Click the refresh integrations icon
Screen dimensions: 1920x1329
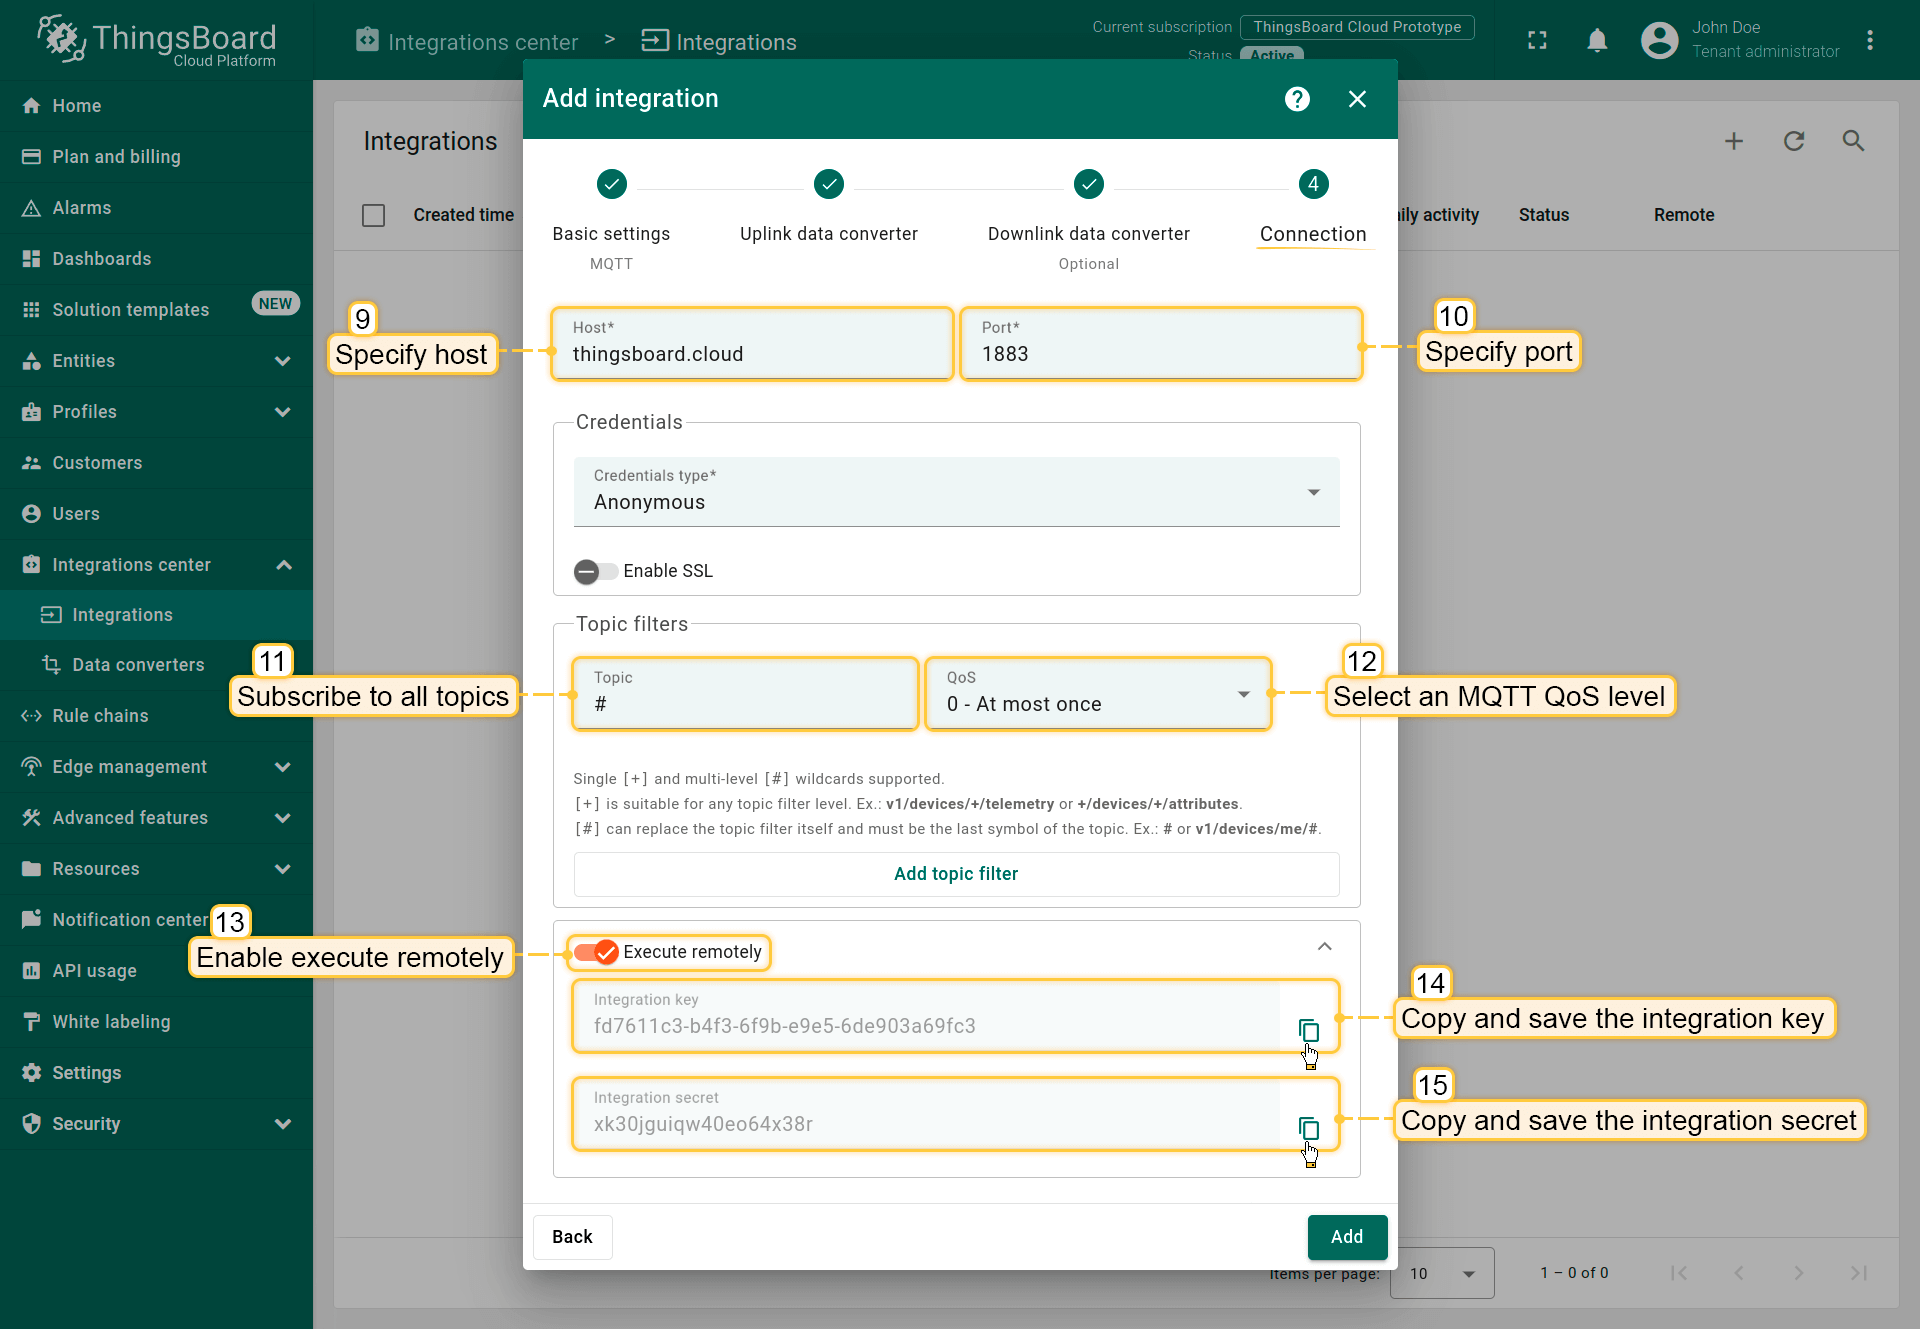coord(1794,141)
